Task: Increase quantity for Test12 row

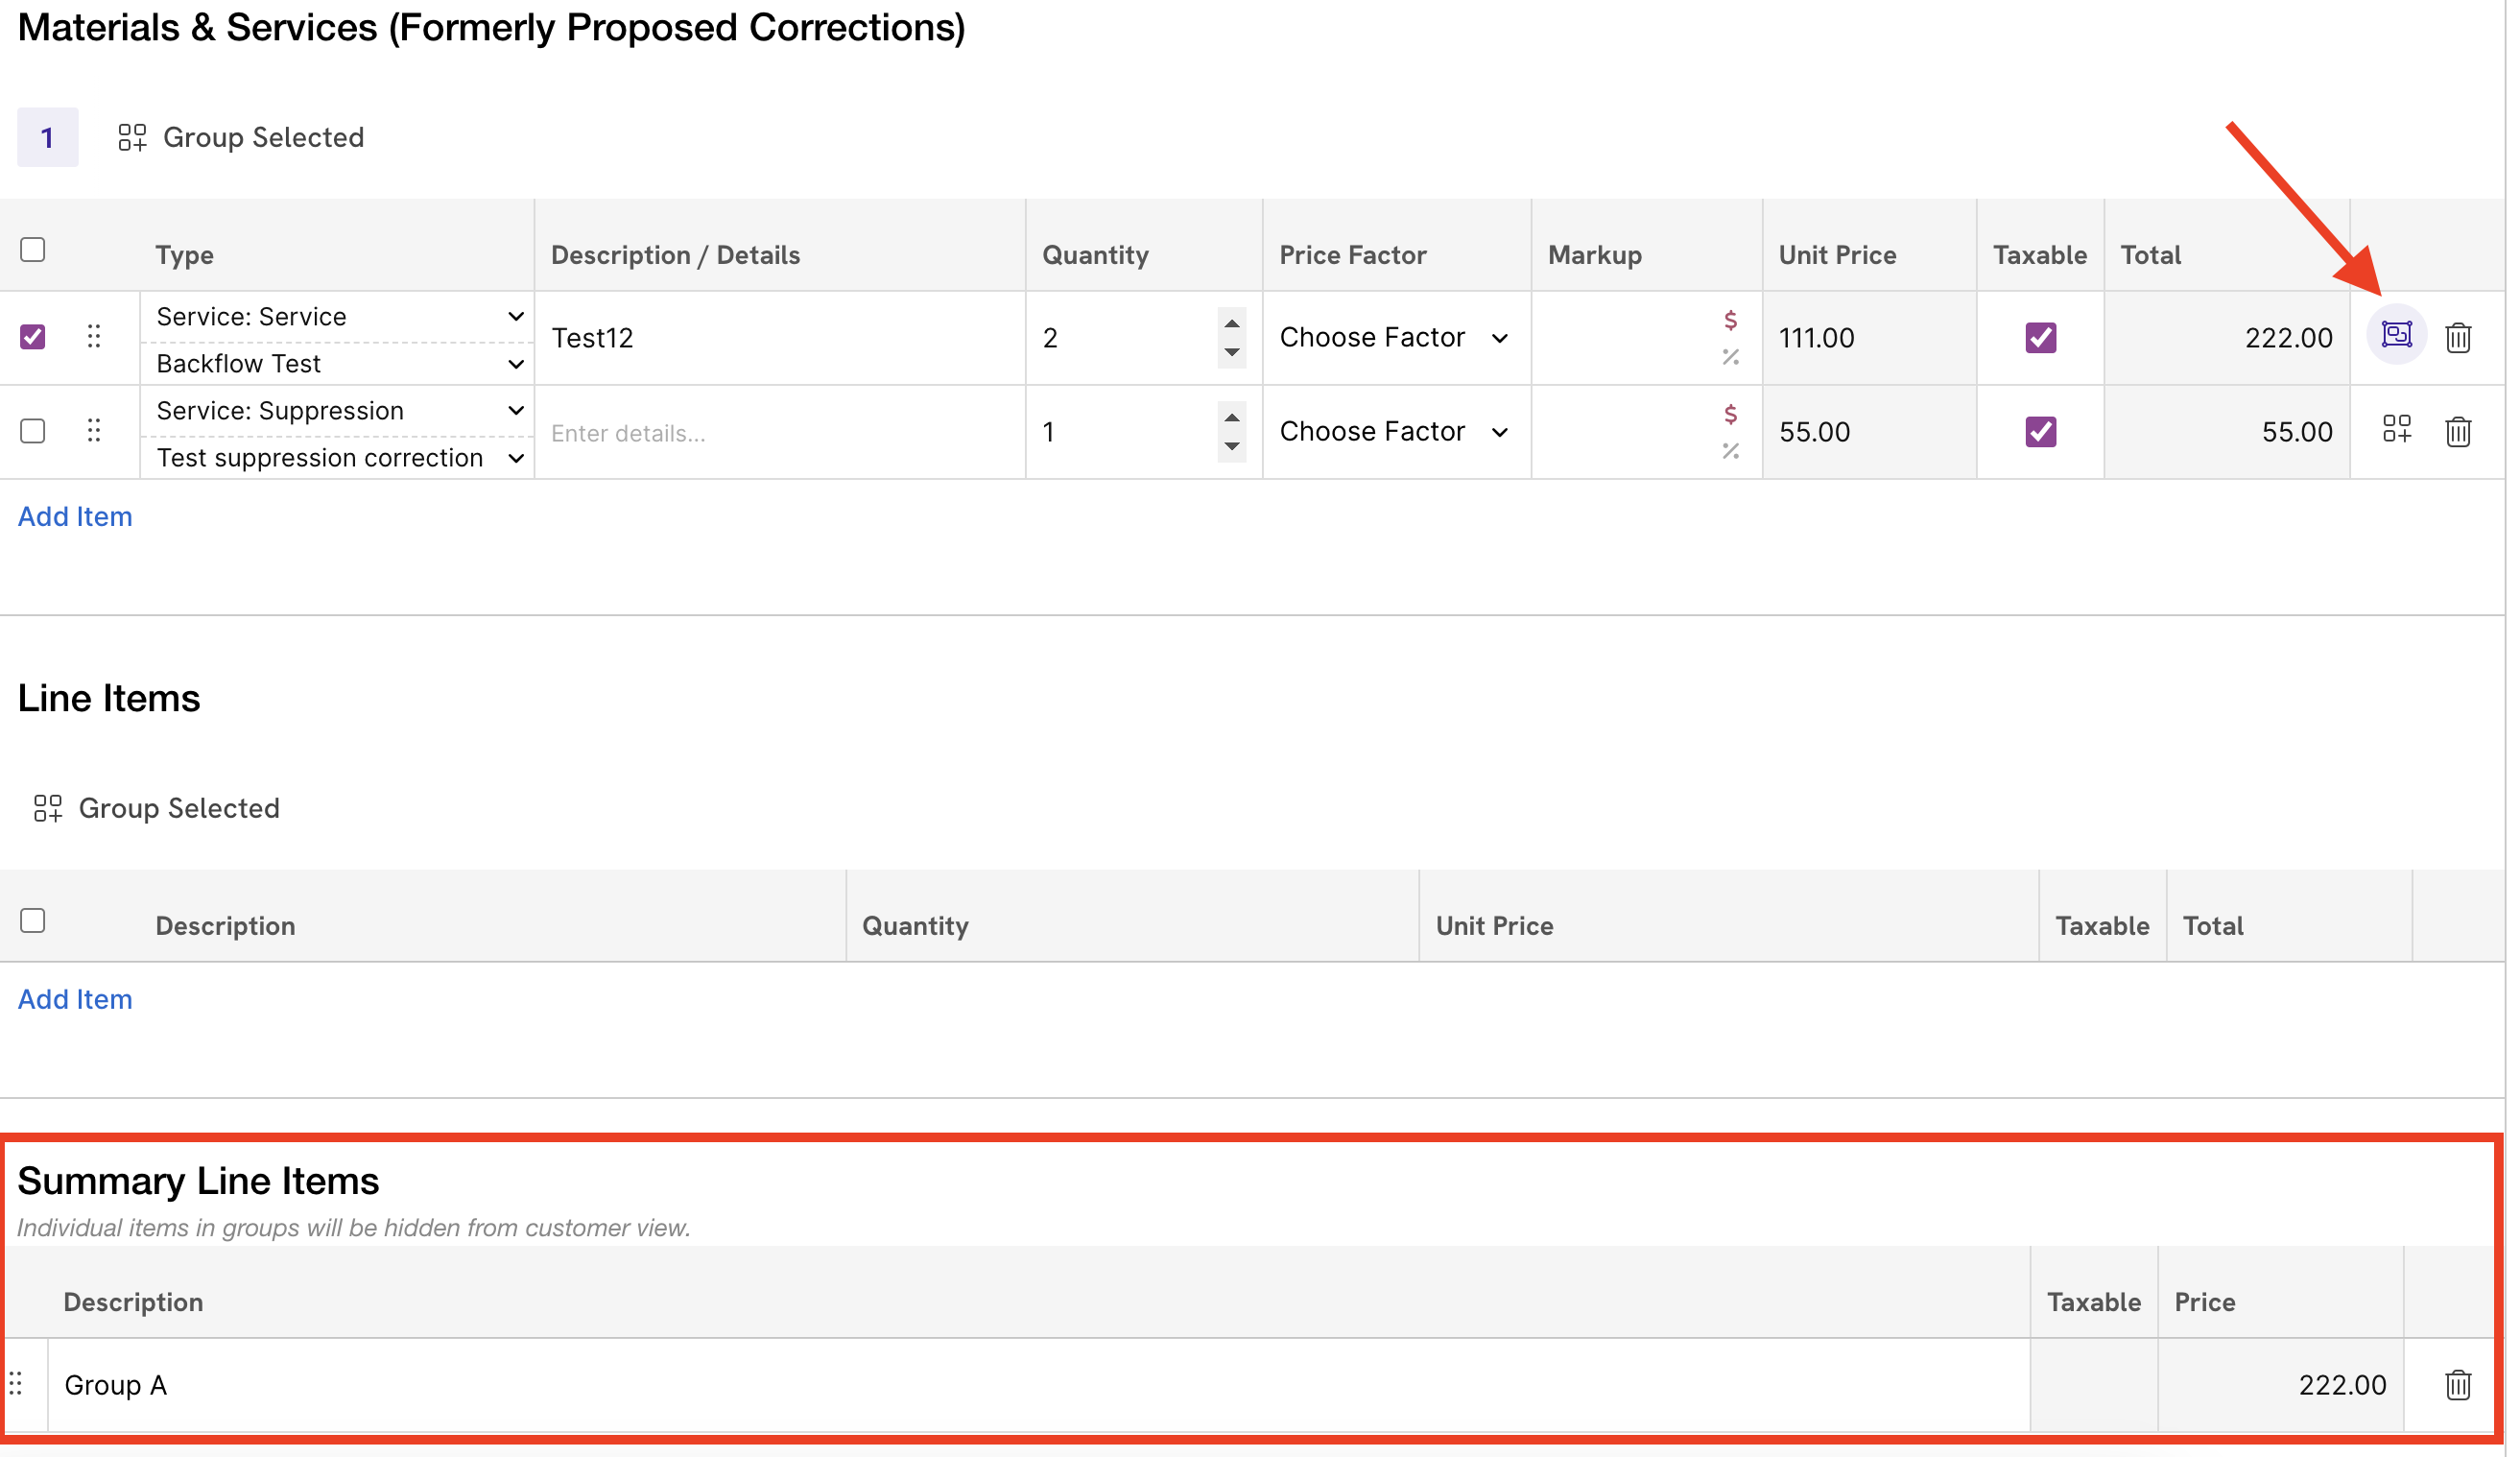Action: [1231, 323]
